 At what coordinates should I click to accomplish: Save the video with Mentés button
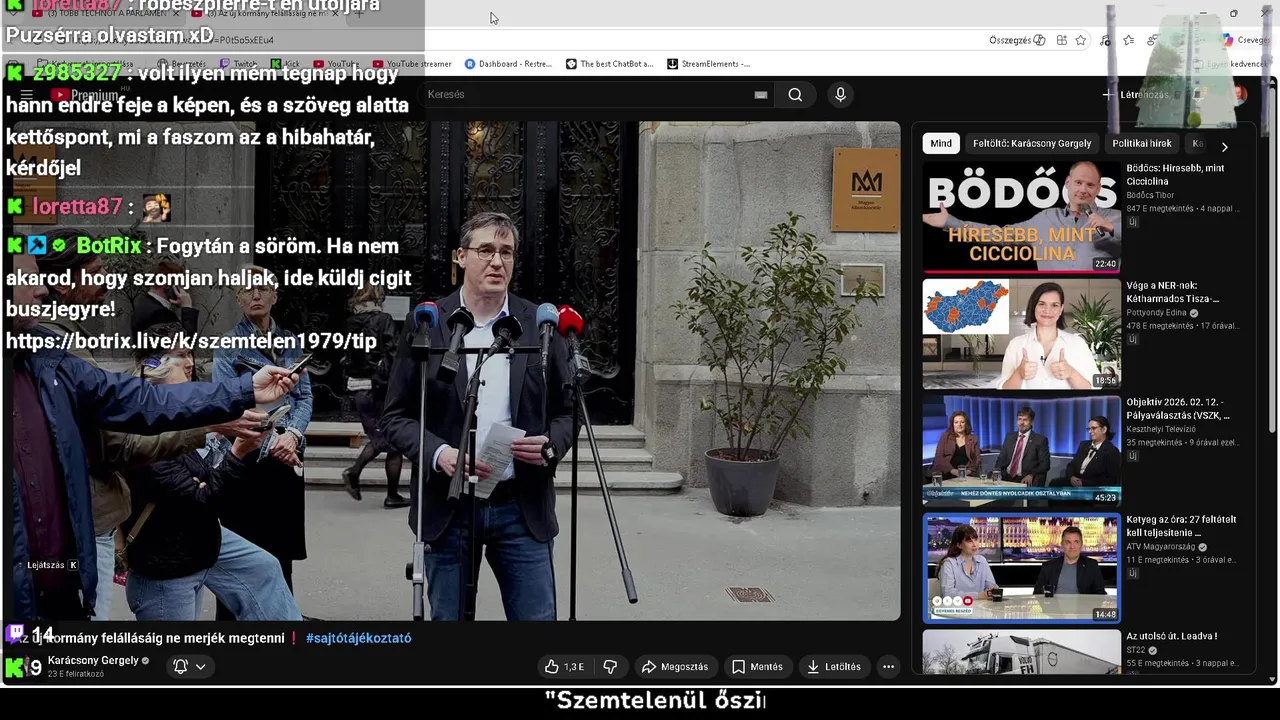pos(757,667)
